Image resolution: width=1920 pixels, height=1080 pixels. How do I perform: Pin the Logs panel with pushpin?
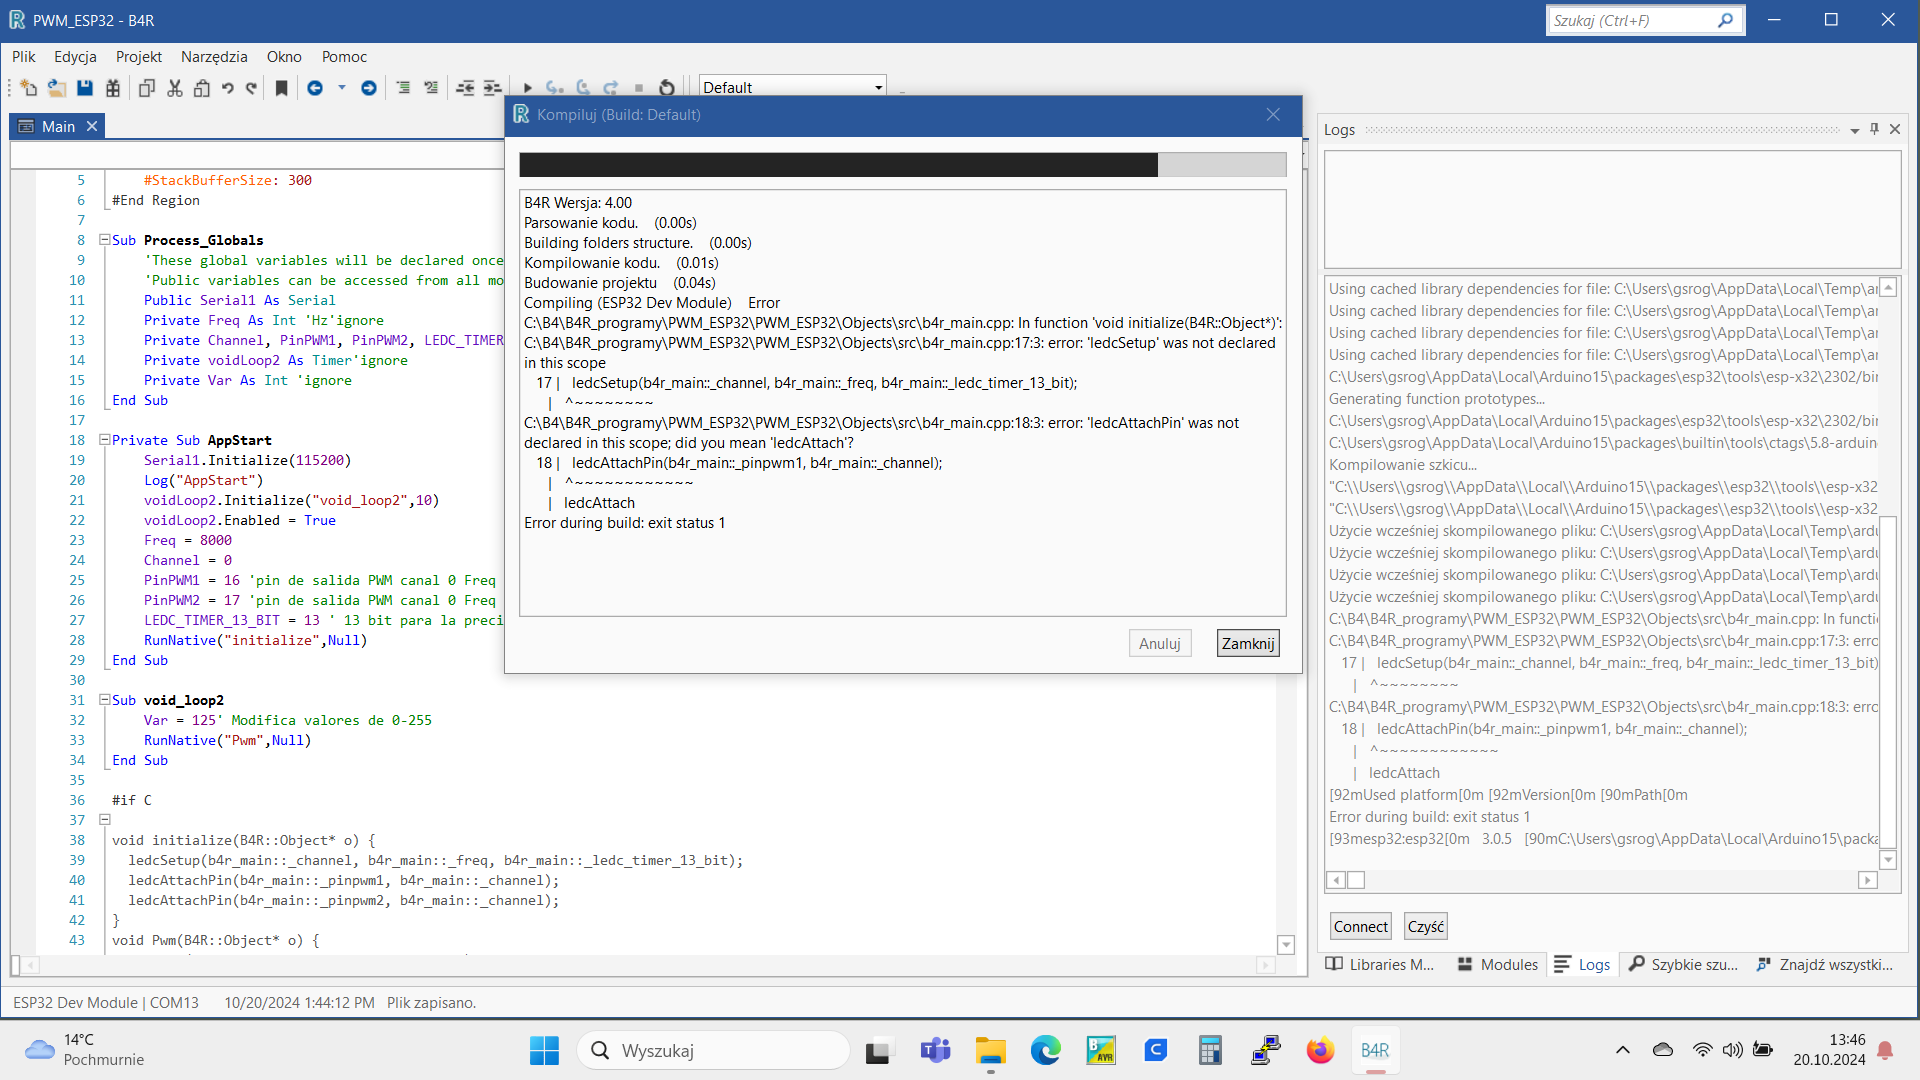[1875, 129]
